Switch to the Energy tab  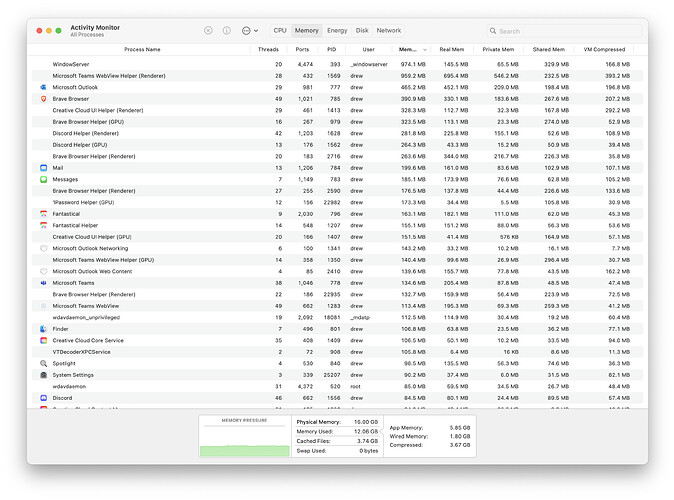pyautogui.click(x=337, y=31)
